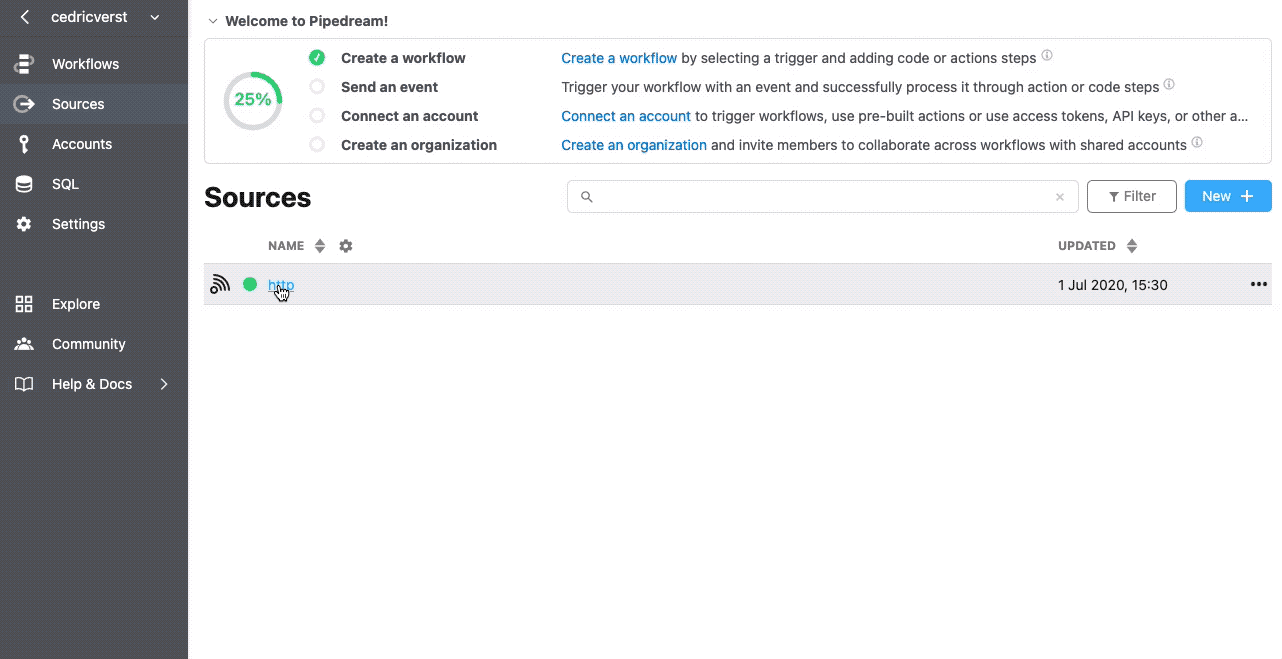
Task: Sort sources by the NAME column
Action: 319,245
